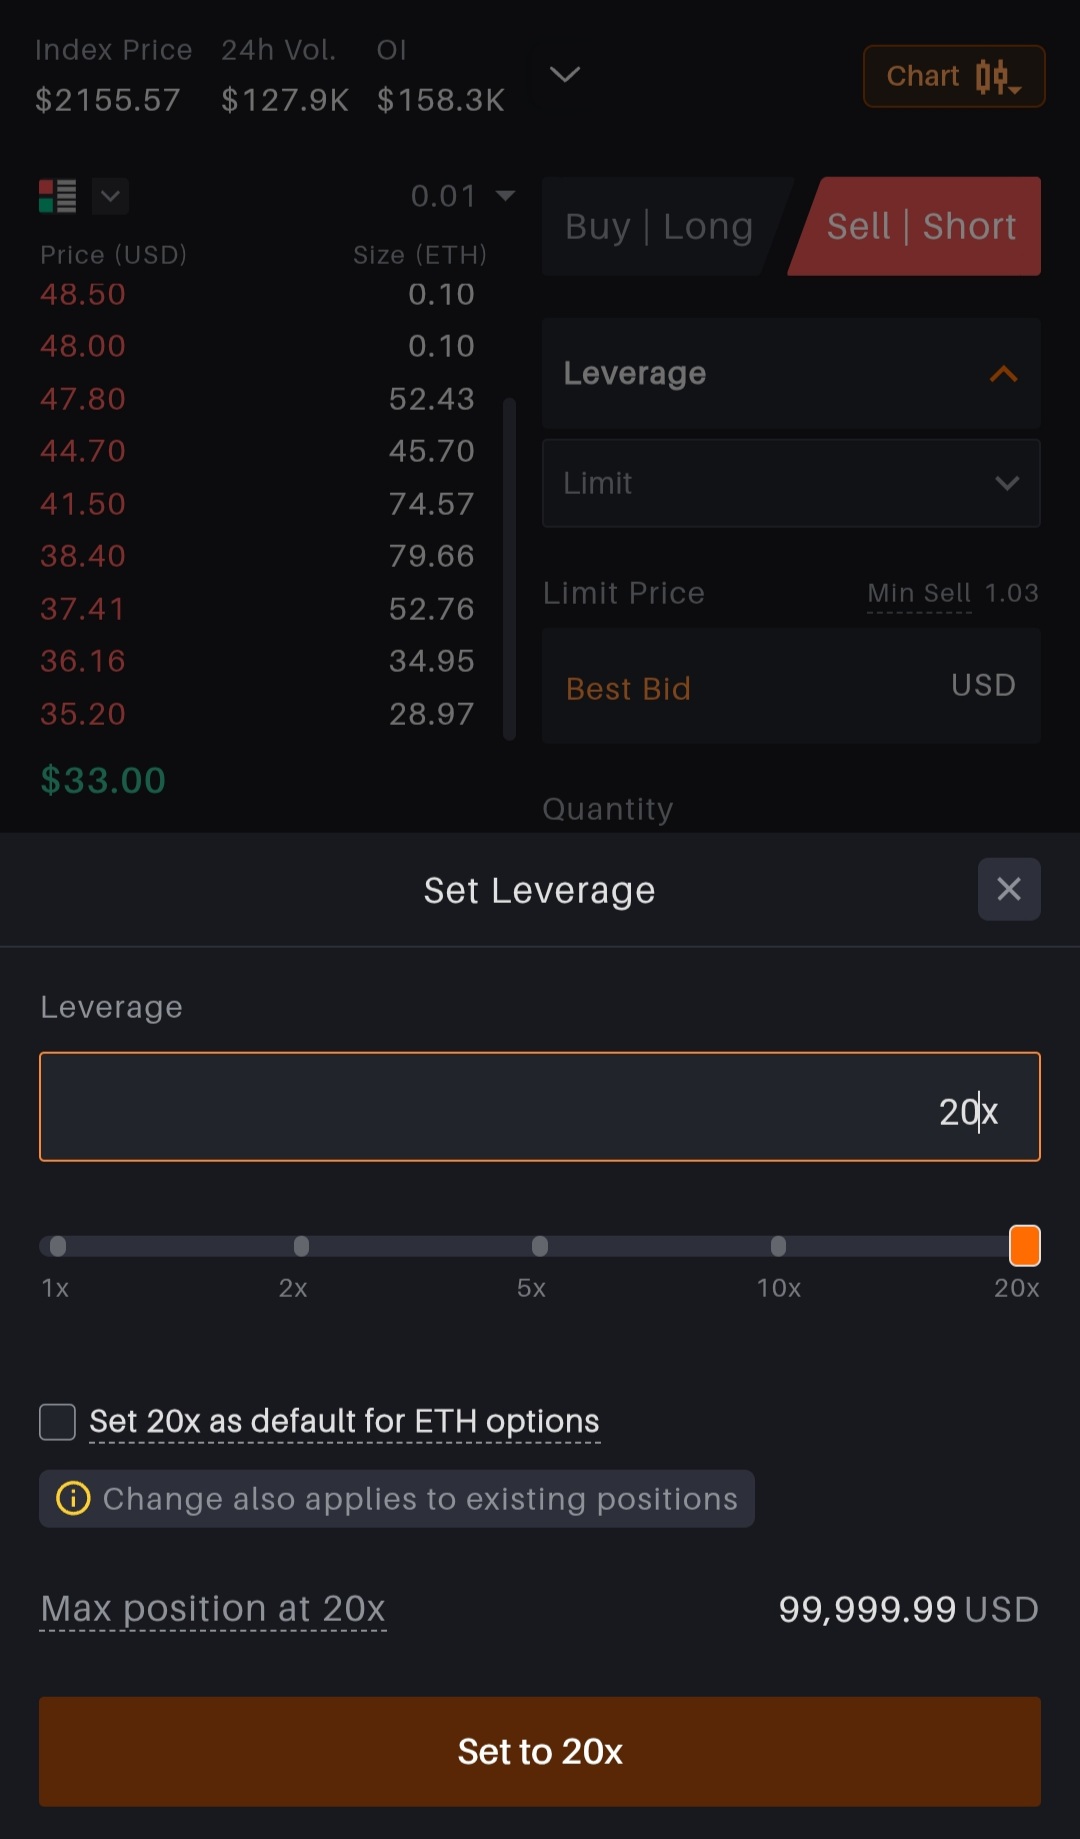Choose the 10x leverage slider stop

coord(778,1246)
